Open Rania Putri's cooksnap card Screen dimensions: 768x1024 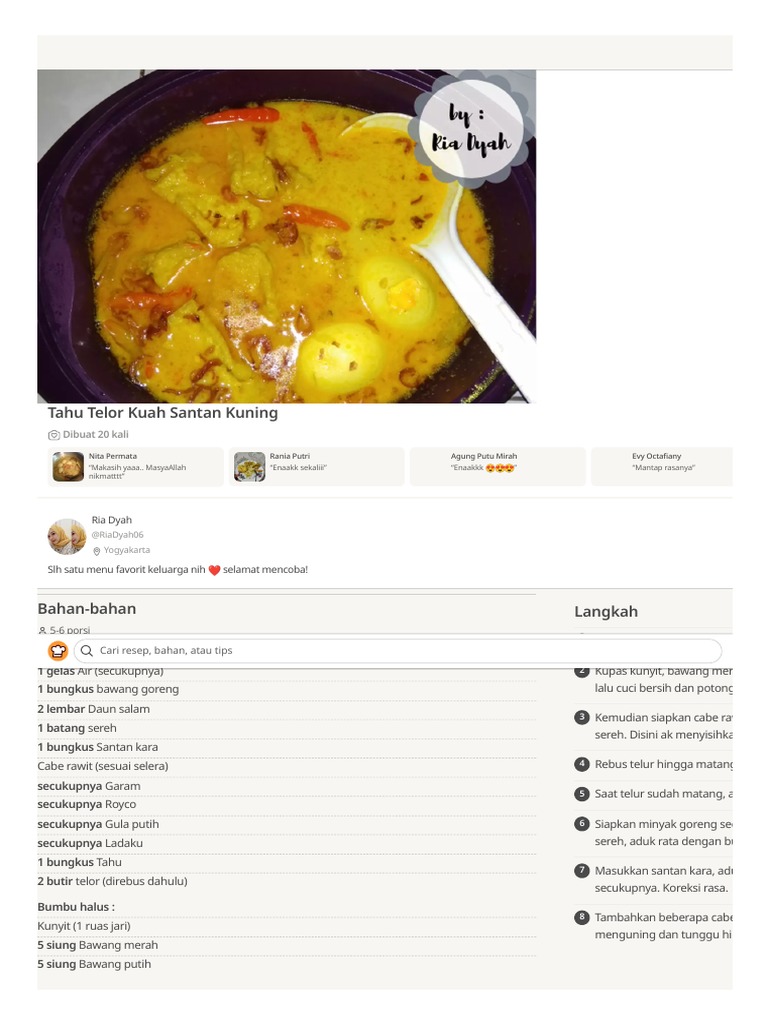click(317, 466)
